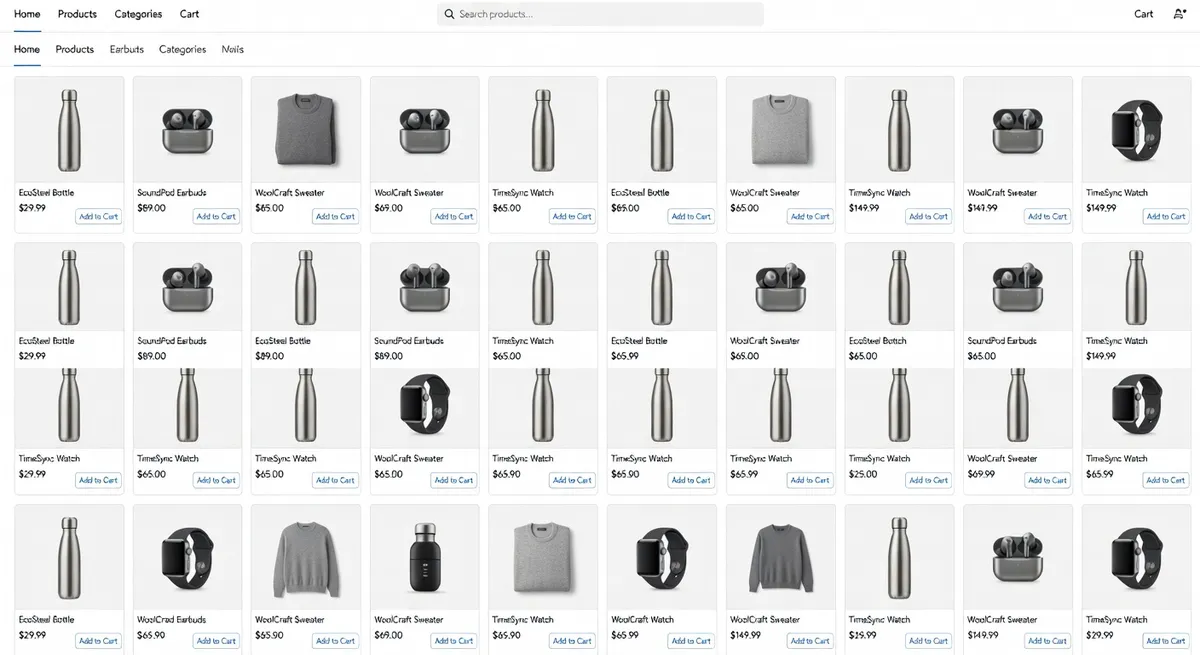Open the user account icon

[1179, 14]
